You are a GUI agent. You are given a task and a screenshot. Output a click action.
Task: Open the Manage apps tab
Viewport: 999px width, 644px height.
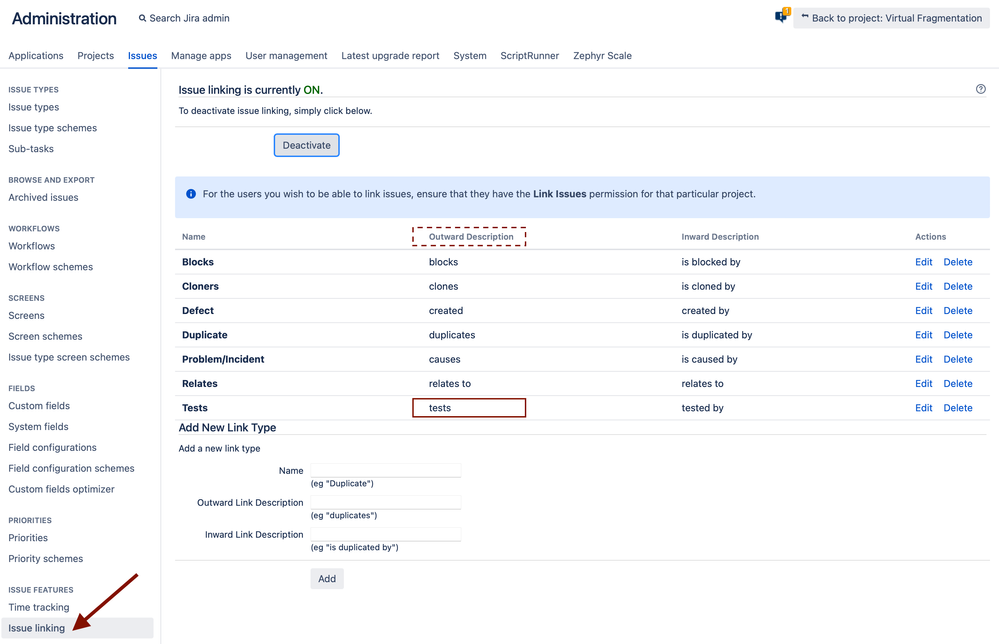pyautogui.click(x=201, y=55)
